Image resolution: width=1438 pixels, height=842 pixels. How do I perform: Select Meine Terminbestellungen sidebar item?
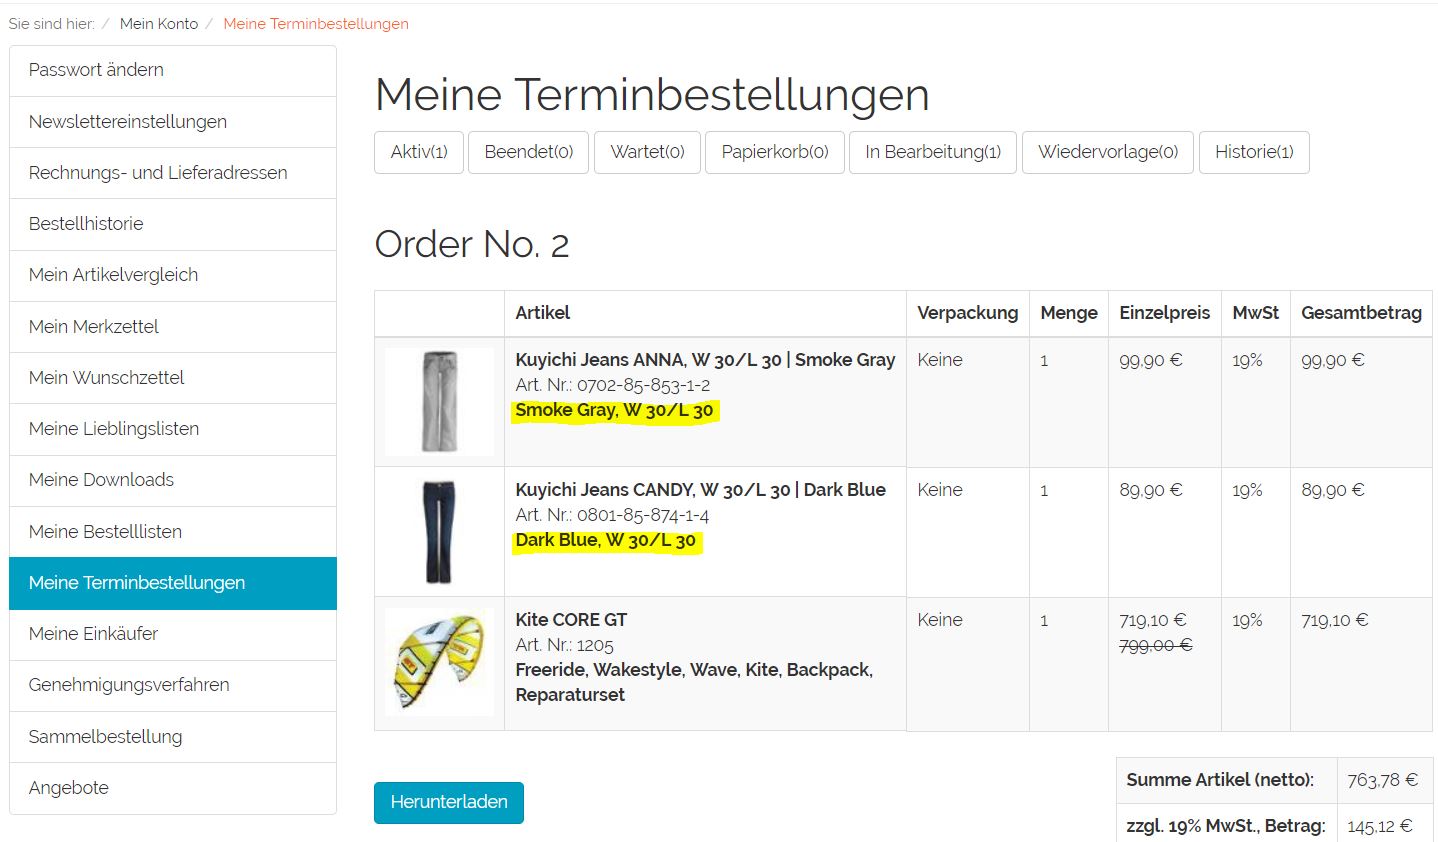[x=137, y=583]
